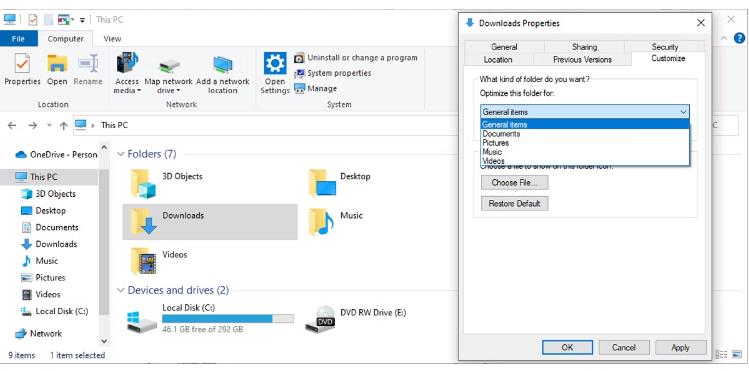This screenshot has width=749, height=371.
Task: Open the Previous Versions tab
Action: 582,60
